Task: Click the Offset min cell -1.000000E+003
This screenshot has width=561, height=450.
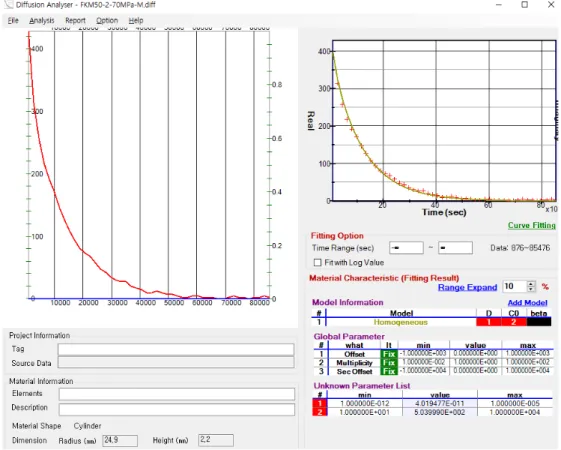Action: click(423, 353)
